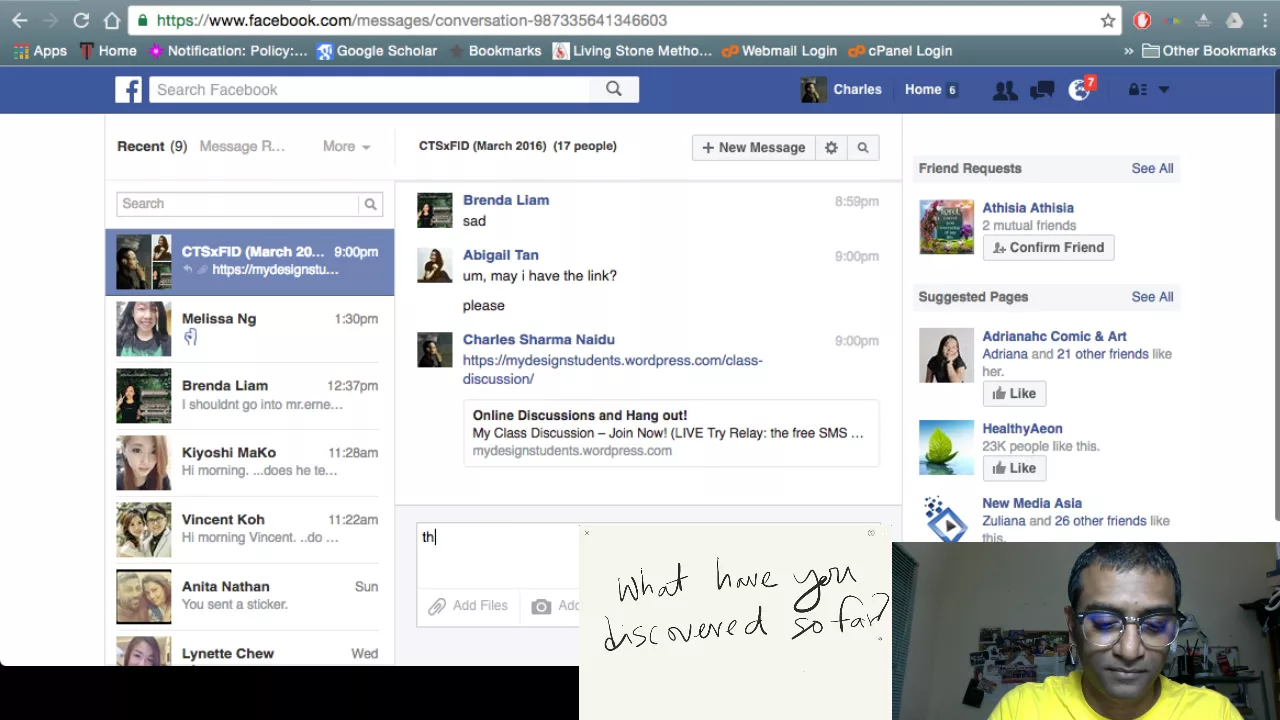Click the conversation list search magnifier
Screen dimensions: 1280x720
(370, 204)
